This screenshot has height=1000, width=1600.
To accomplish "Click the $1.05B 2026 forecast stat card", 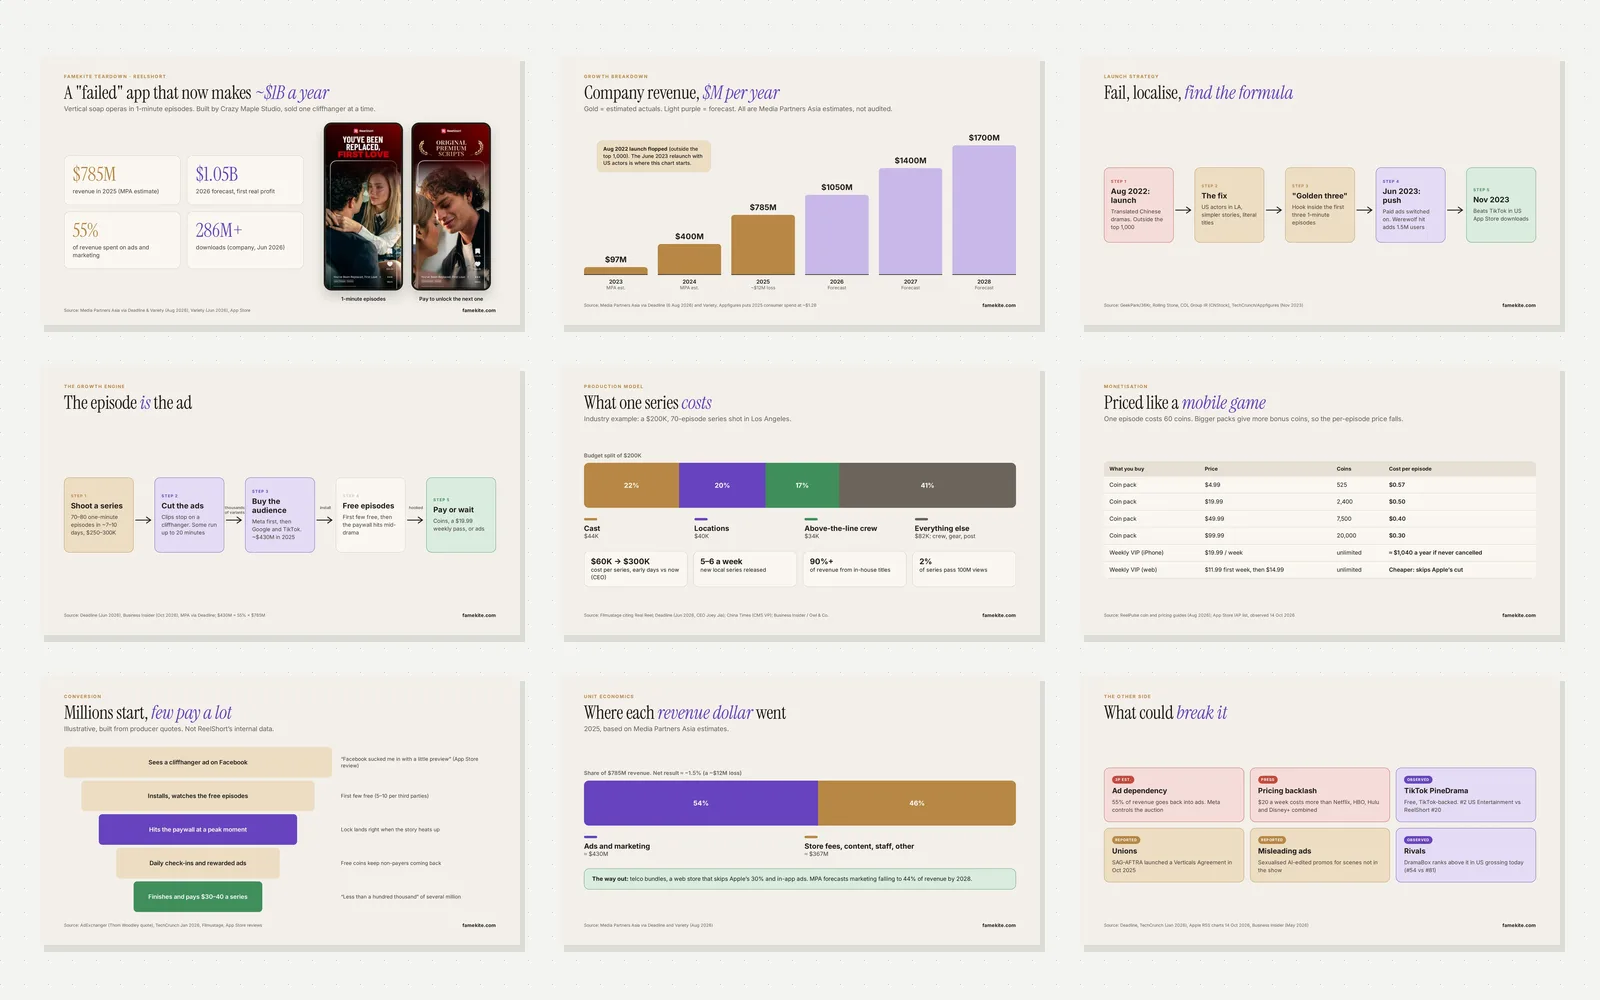I will [245, 180].
